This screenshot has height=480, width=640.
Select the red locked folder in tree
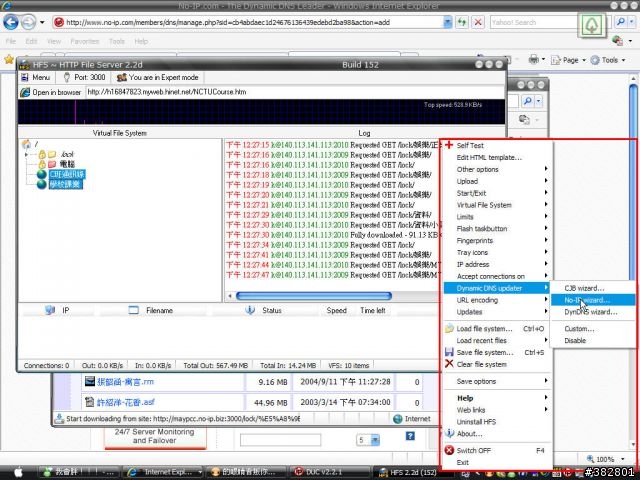pyautogui.click(x=52, y=164)
